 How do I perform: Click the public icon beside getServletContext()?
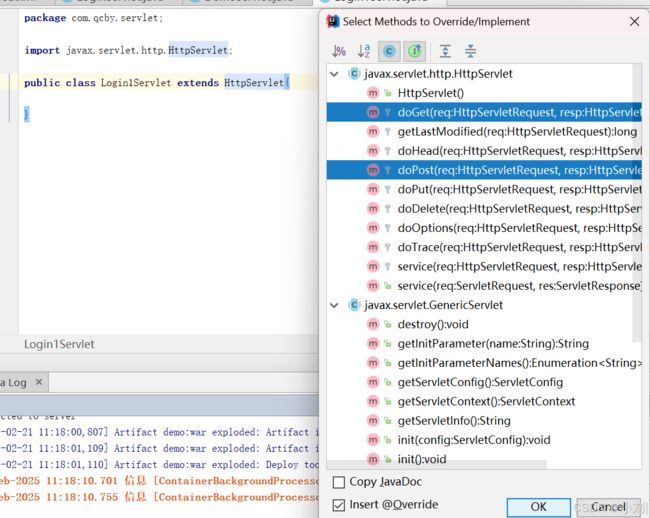click(x=388, y=401)
